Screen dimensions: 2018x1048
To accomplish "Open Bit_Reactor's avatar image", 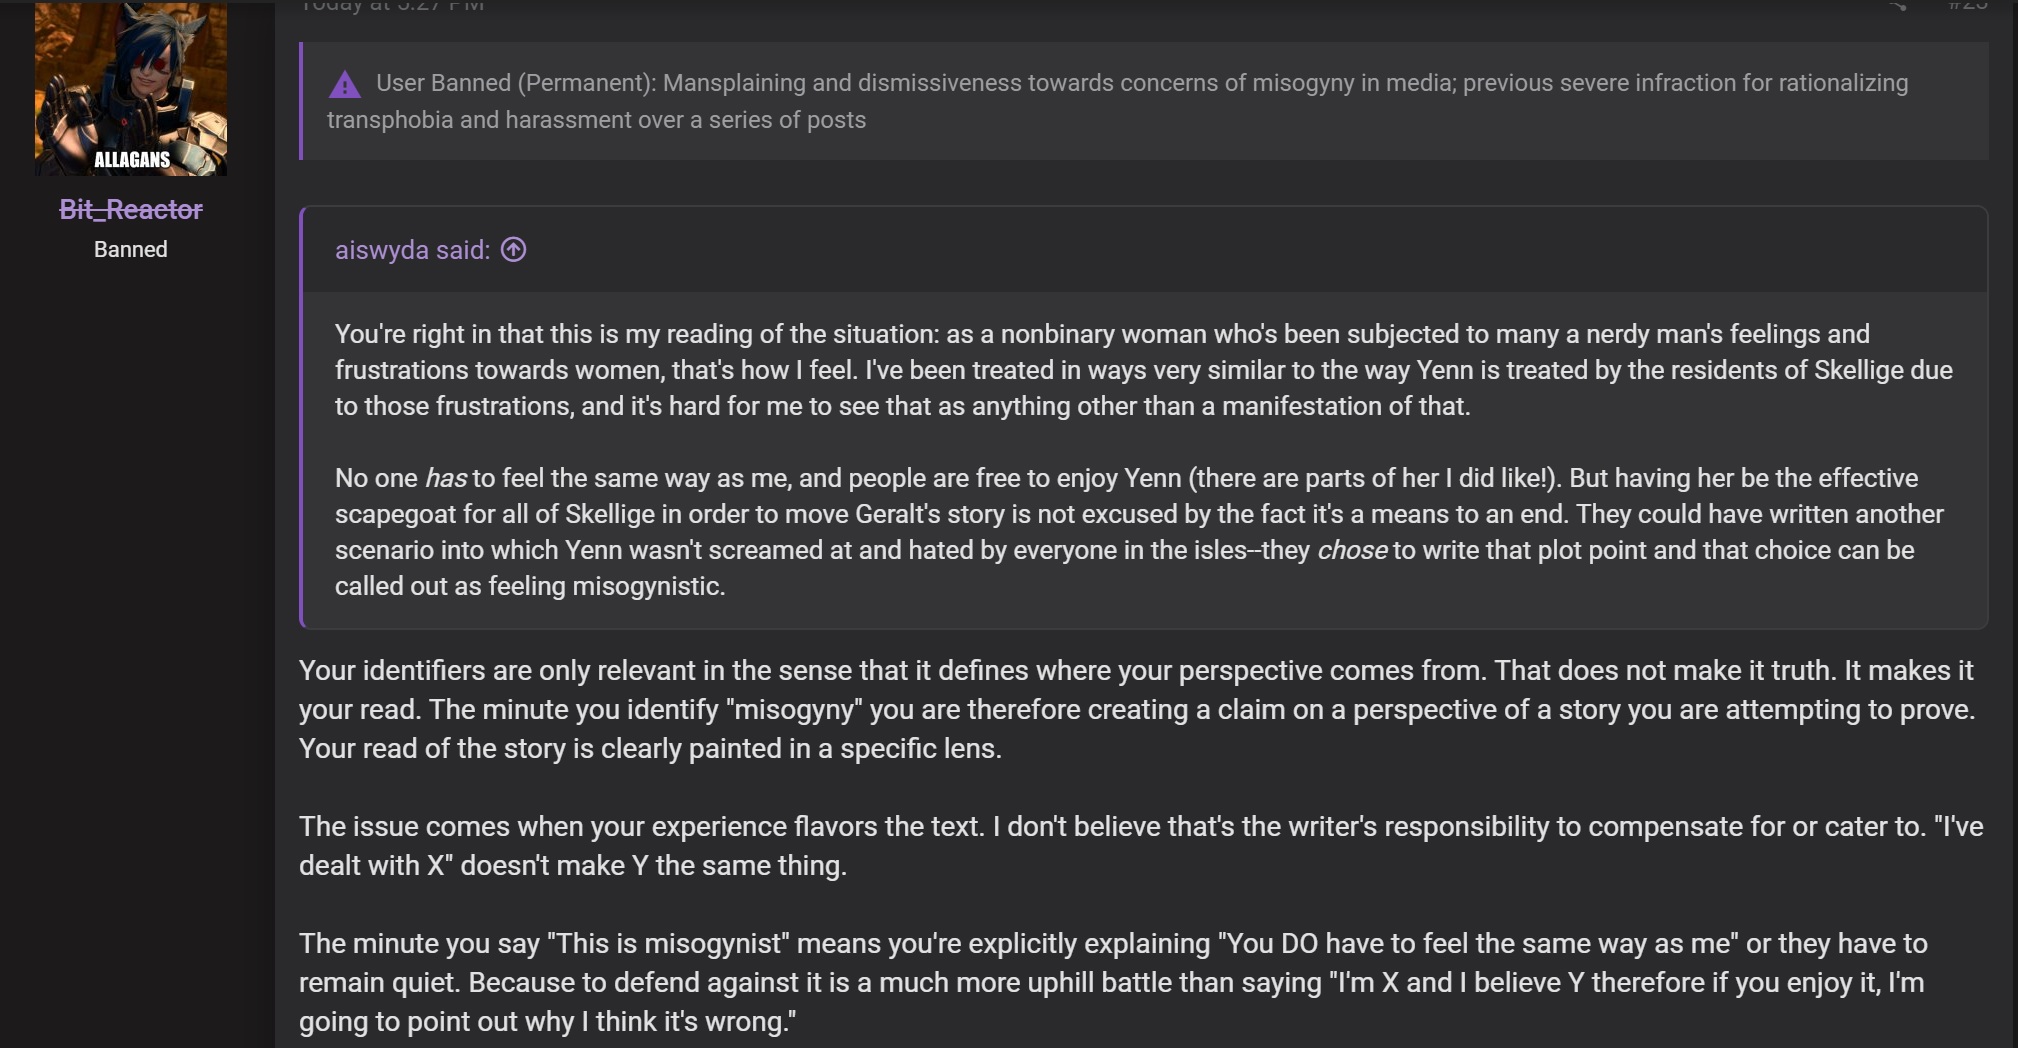I will [131, 88].
